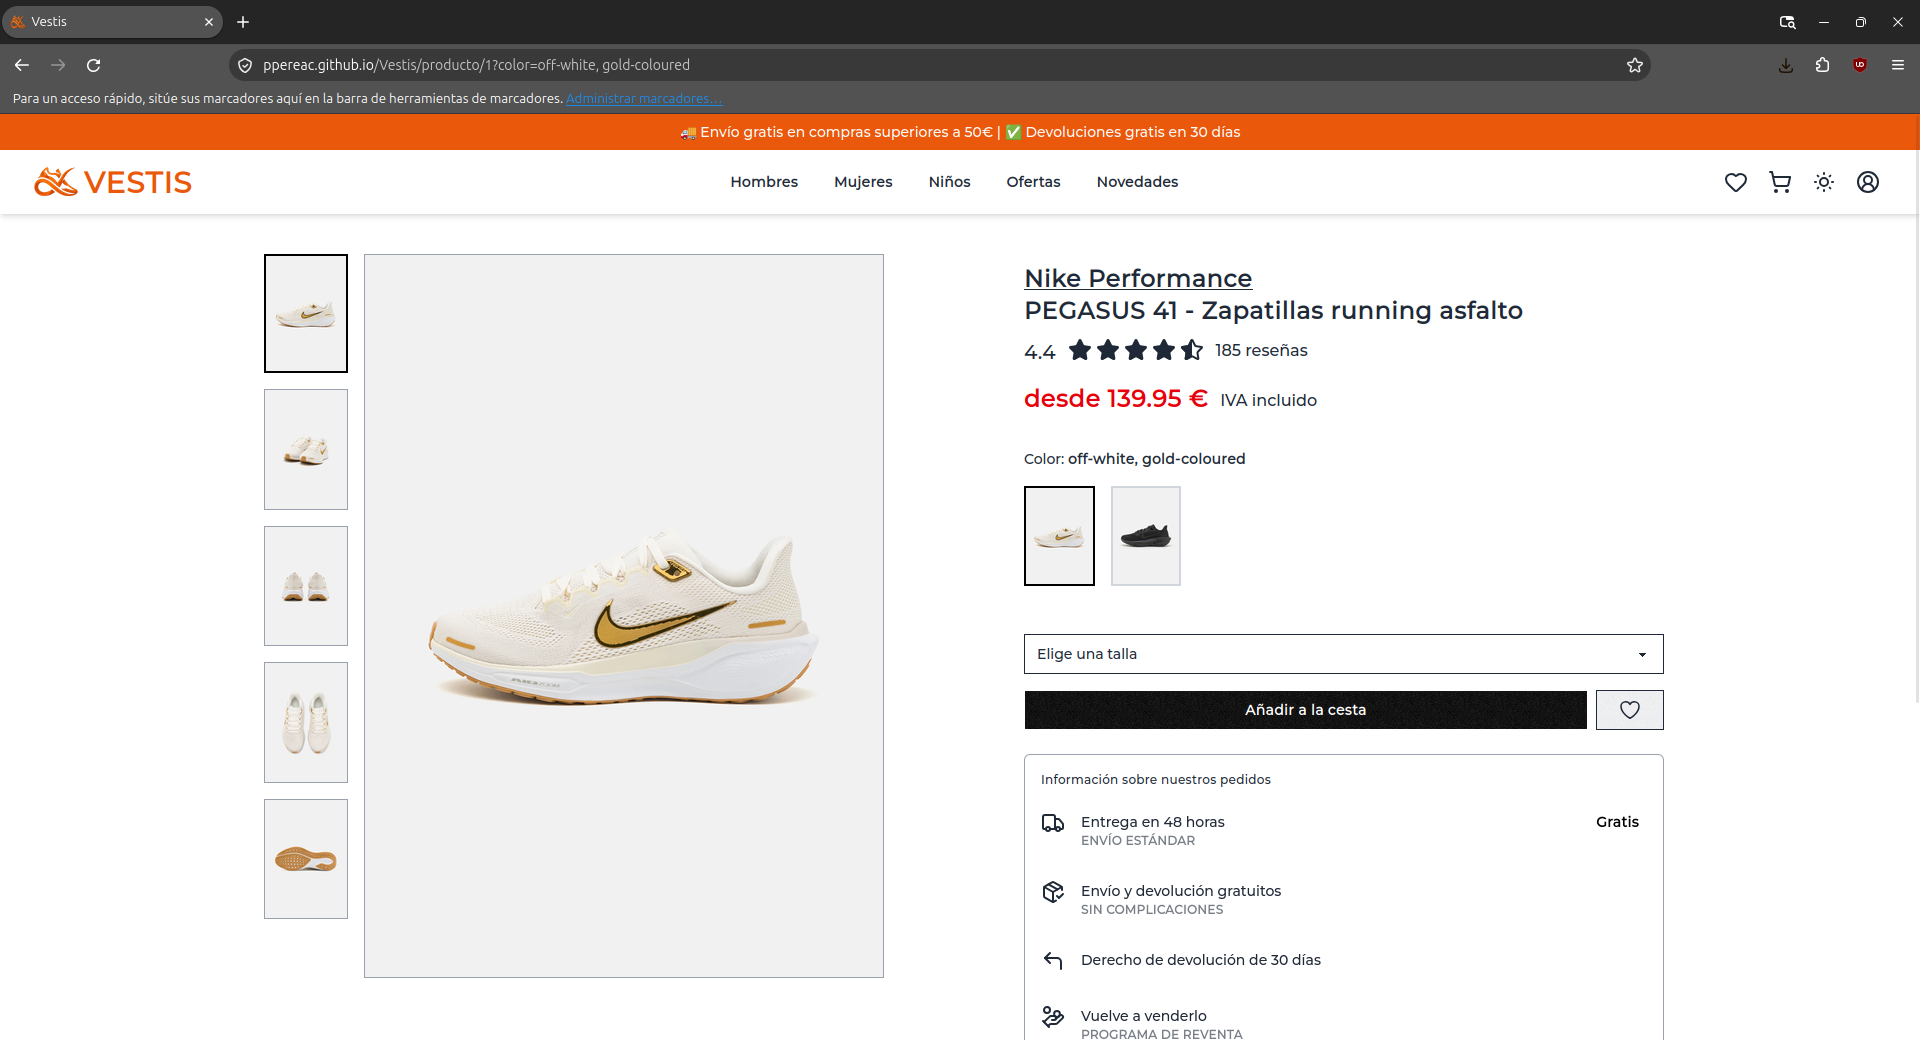Open the shopping cart icon
This screenshot has width=1920, height=1040.
click(x=1780, y=182)
